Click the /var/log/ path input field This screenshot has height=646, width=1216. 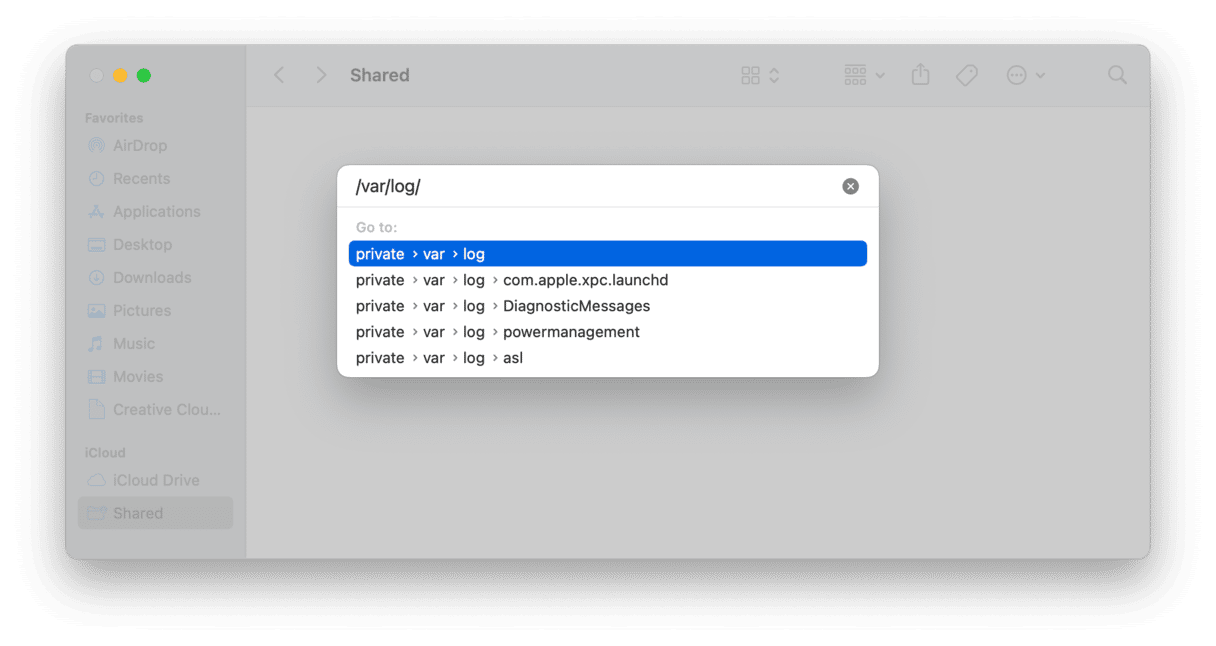(x=590, y=187)
